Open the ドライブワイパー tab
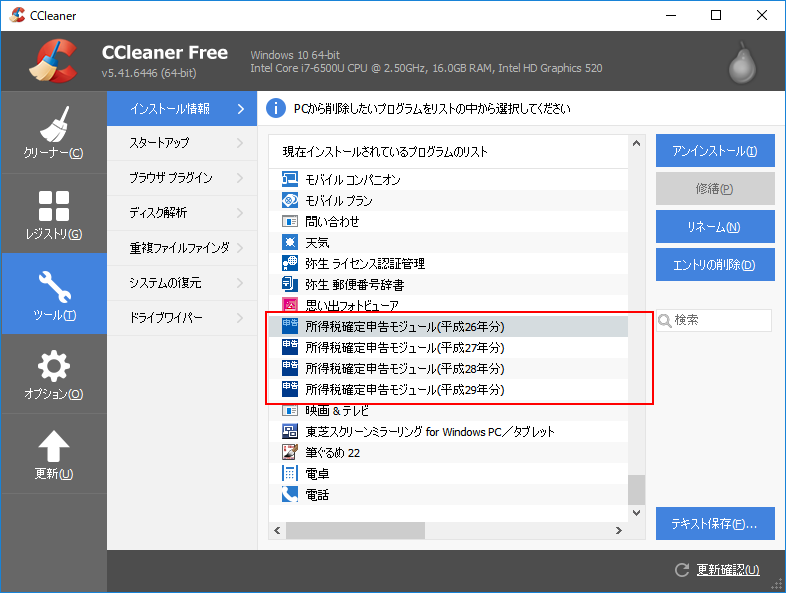This screenshot has height=593, width=786. (x=182, y=318)
